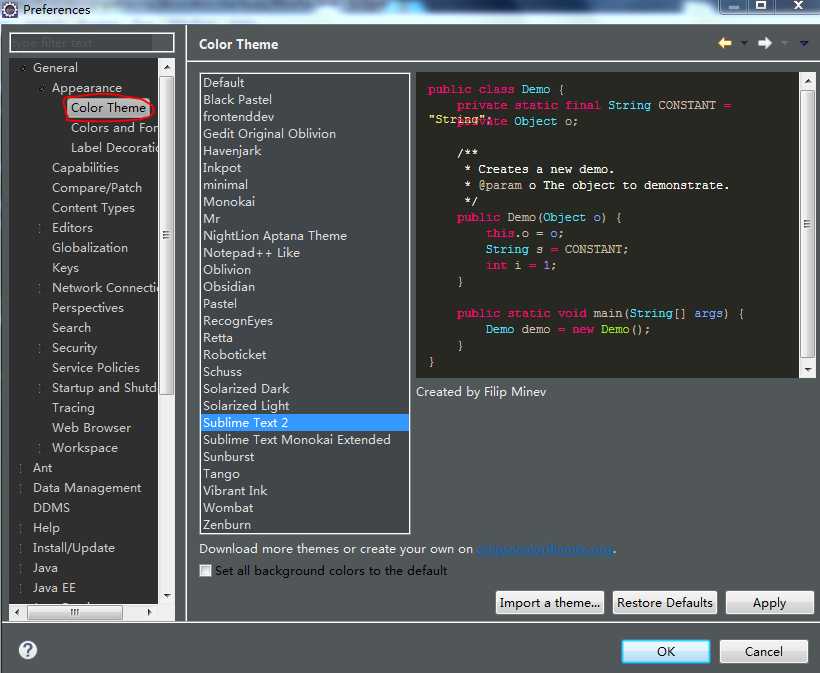Choose the Zenburn theme

305,524
